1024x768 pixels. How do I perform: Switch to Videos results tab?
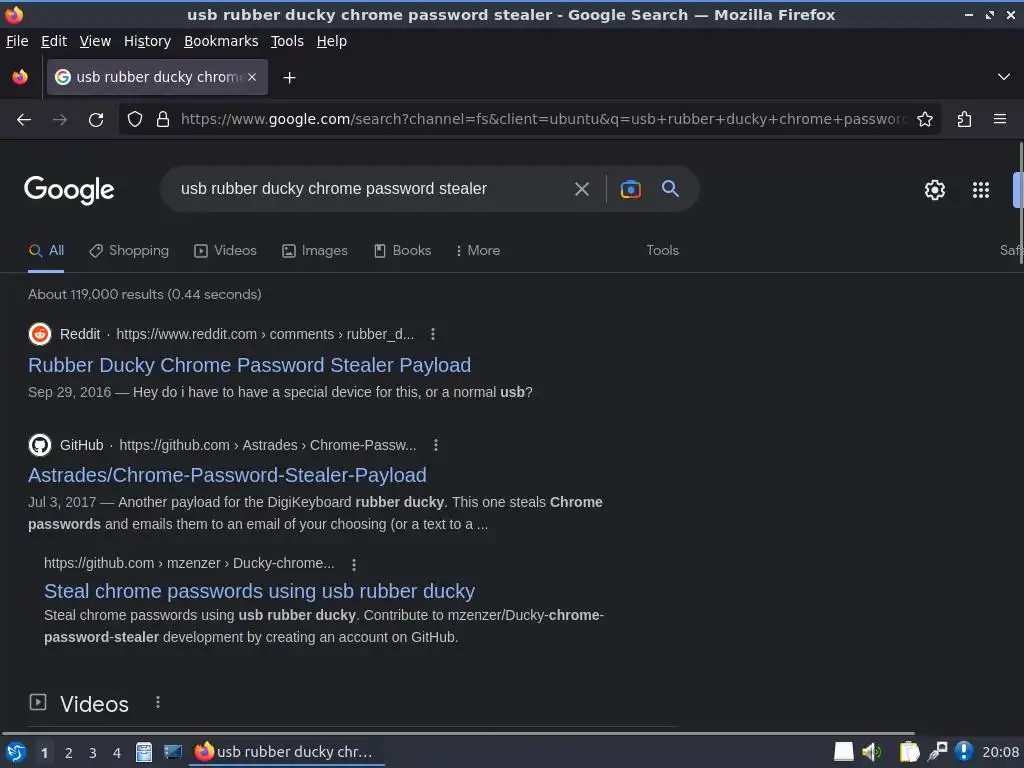pos(226,251)
